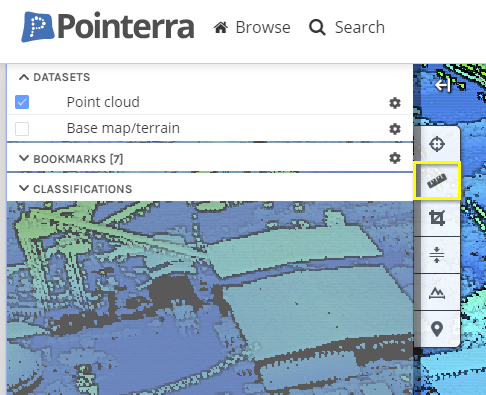Screen dimensions: 486x395
Task: Select the ruler measurement tool
Action: click(437, 181)
